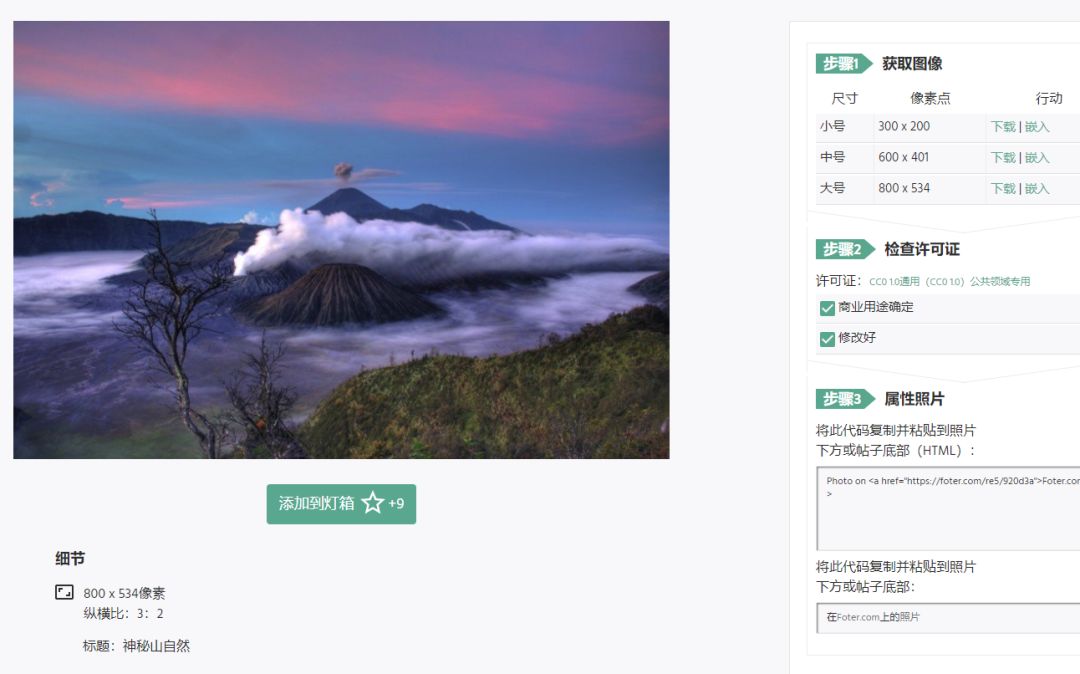The image size is (1080, 674).
Task: Open embed option for large size
Action: [1037, 189]
